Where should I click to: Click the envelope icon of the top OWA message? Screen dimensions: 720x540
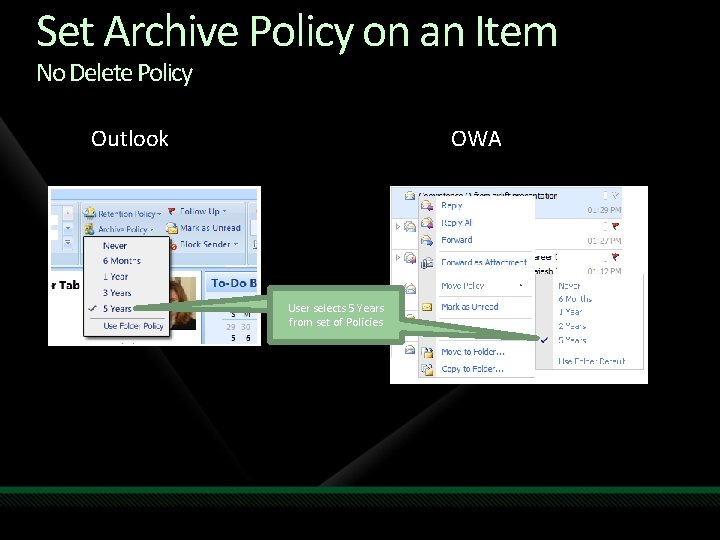[x=410, y=196]
